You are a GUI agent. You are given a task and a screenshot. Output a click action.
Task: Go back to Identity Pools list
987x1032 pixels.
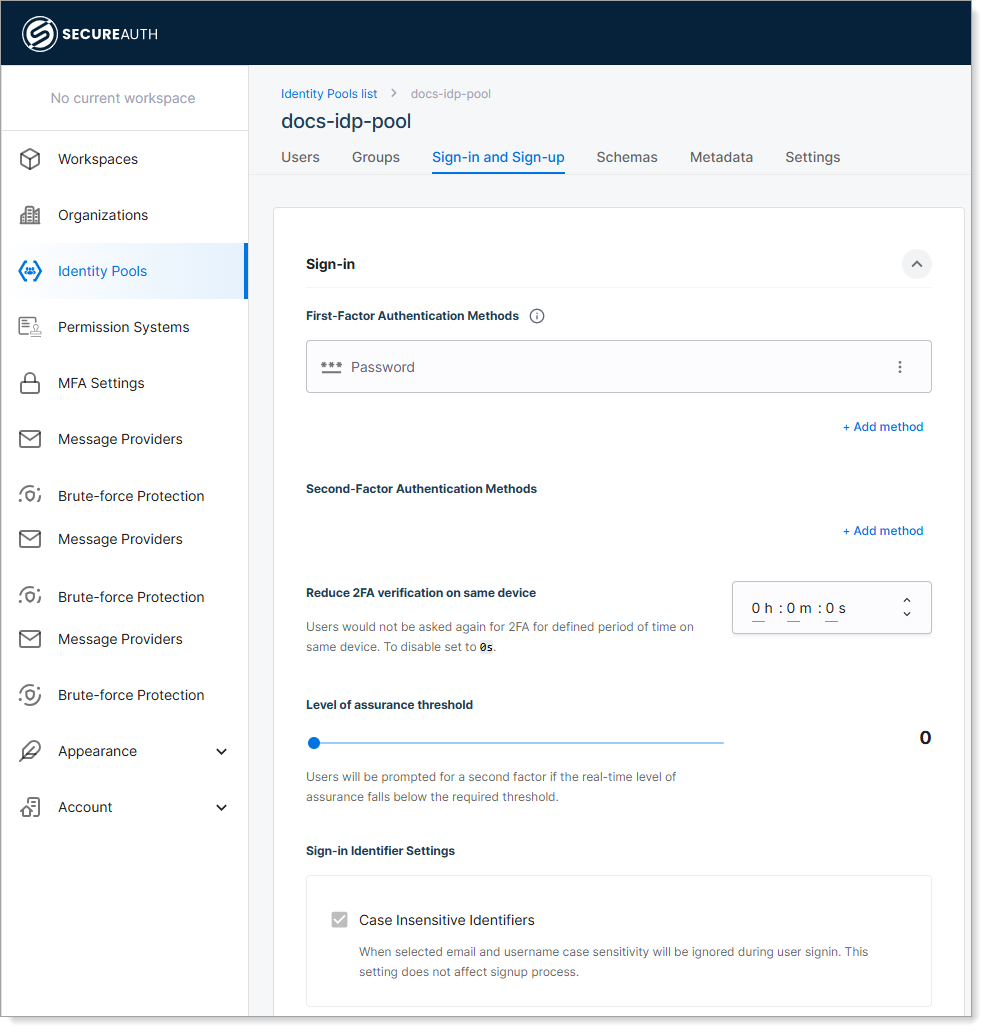[x=329, y=94]
